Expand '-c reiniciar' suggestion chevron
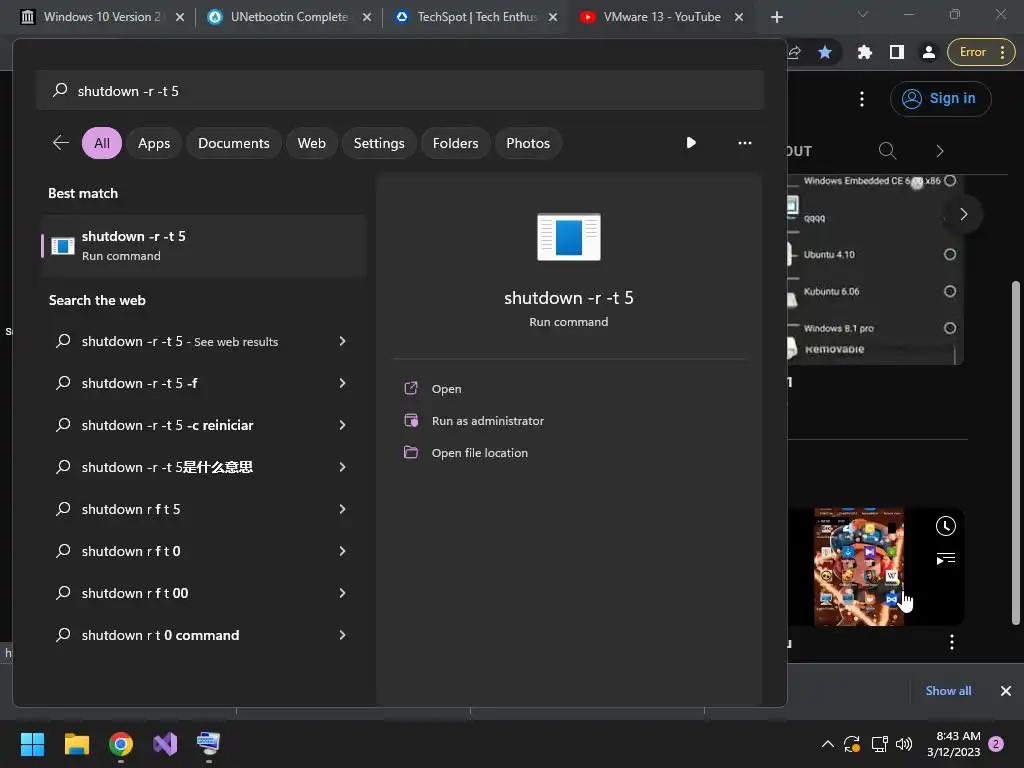The image size is (1024, 768). [x=342, y=425]
